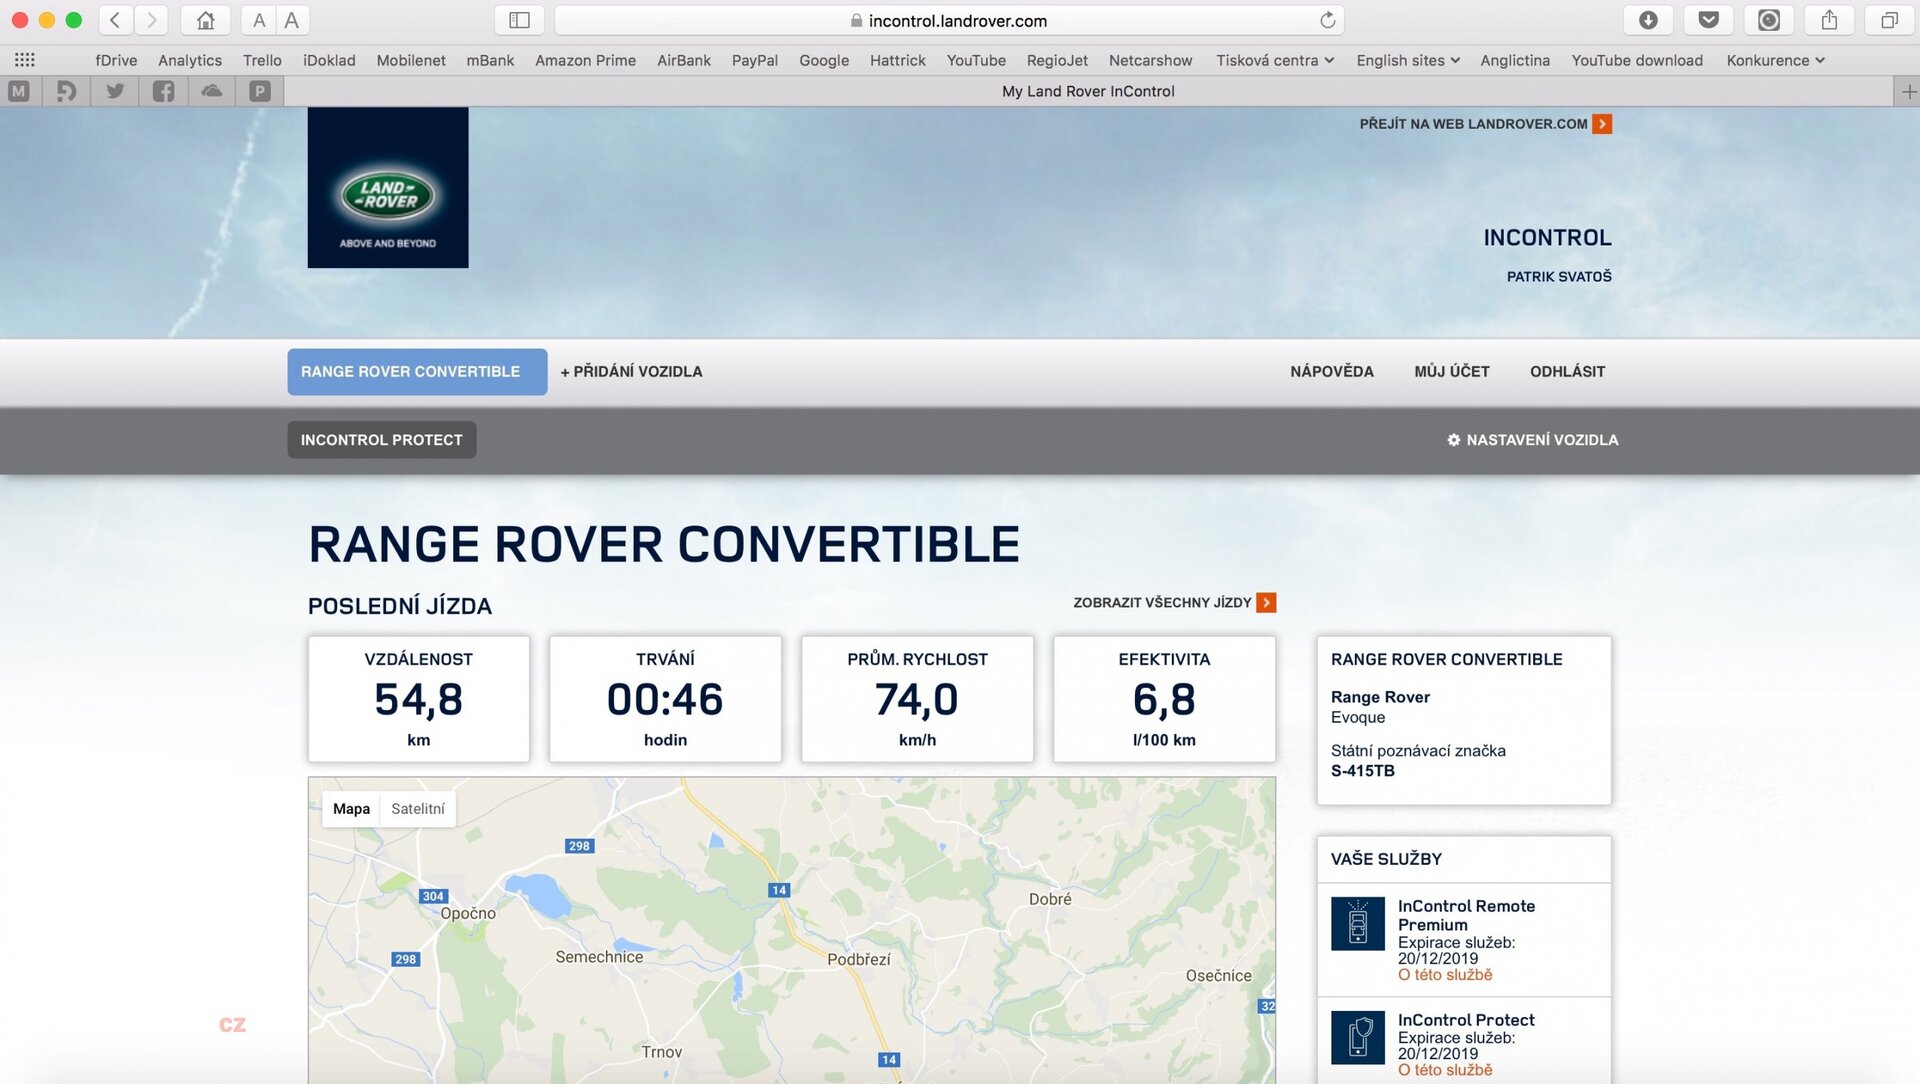The width and height of the screenshot is (1920, 1084).
Task: Select the Range Rover Convertible tab
Action: click(x=417, y=371)
